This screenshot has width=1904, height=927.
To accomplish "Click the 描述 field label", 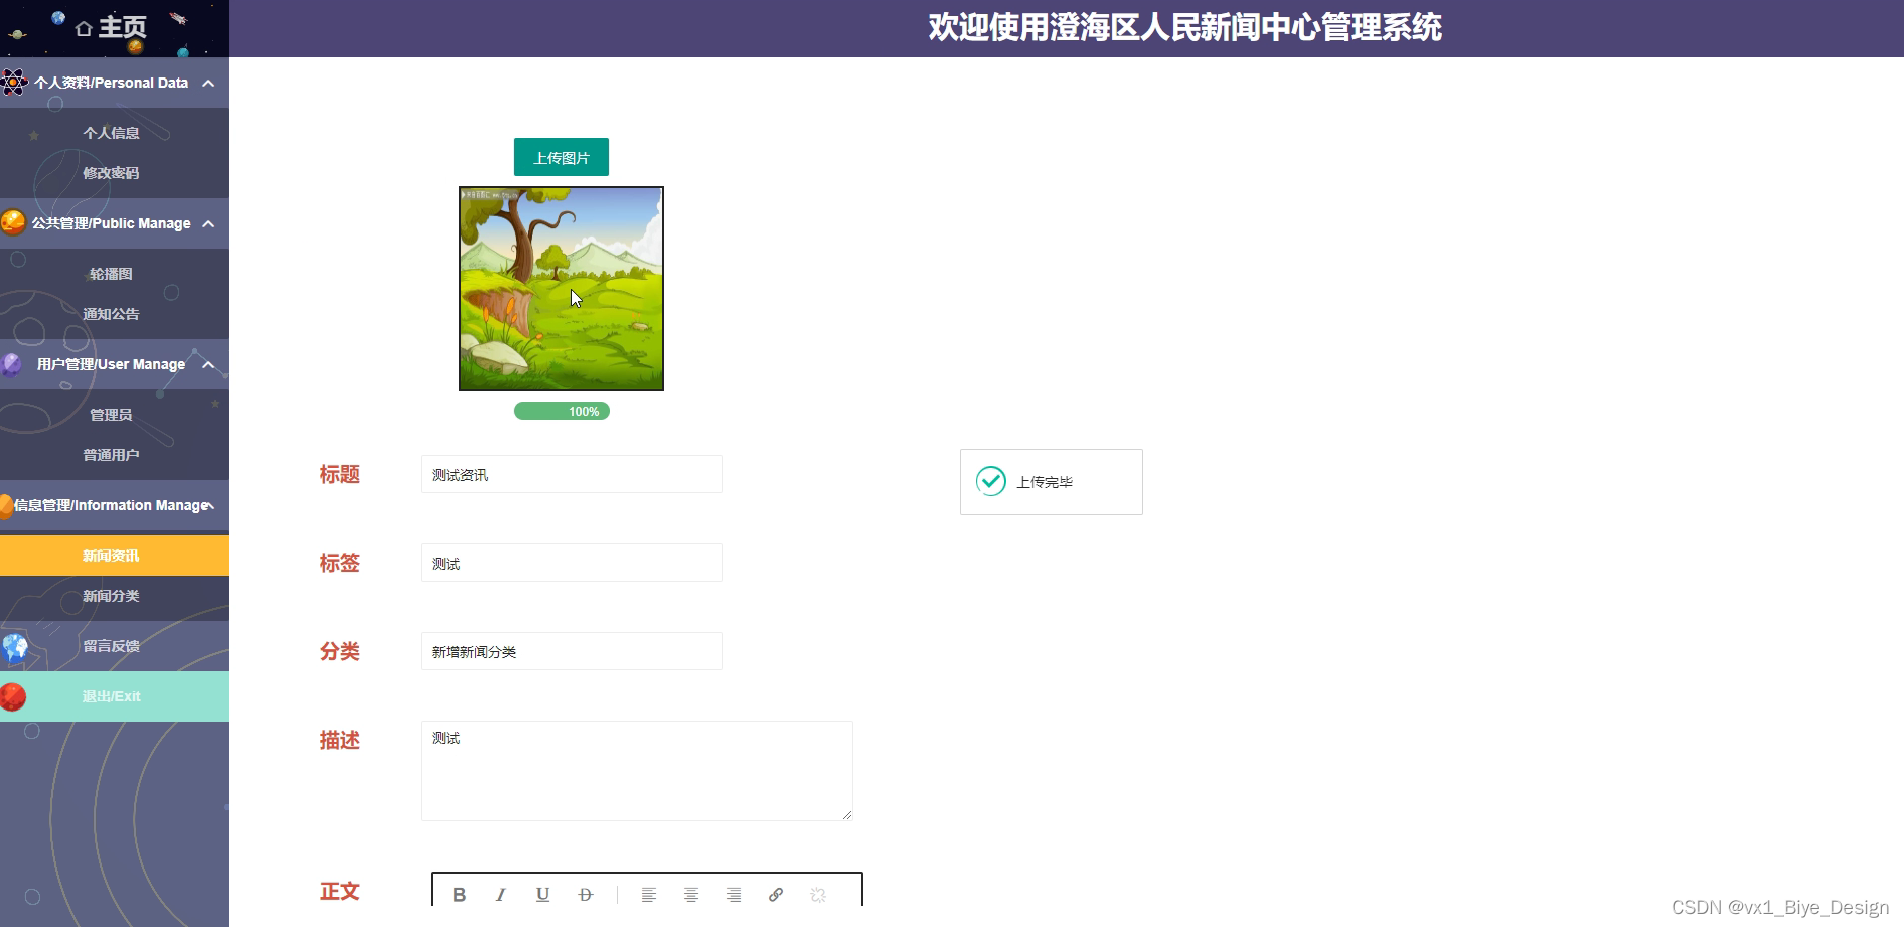I will tap(339, 740).
